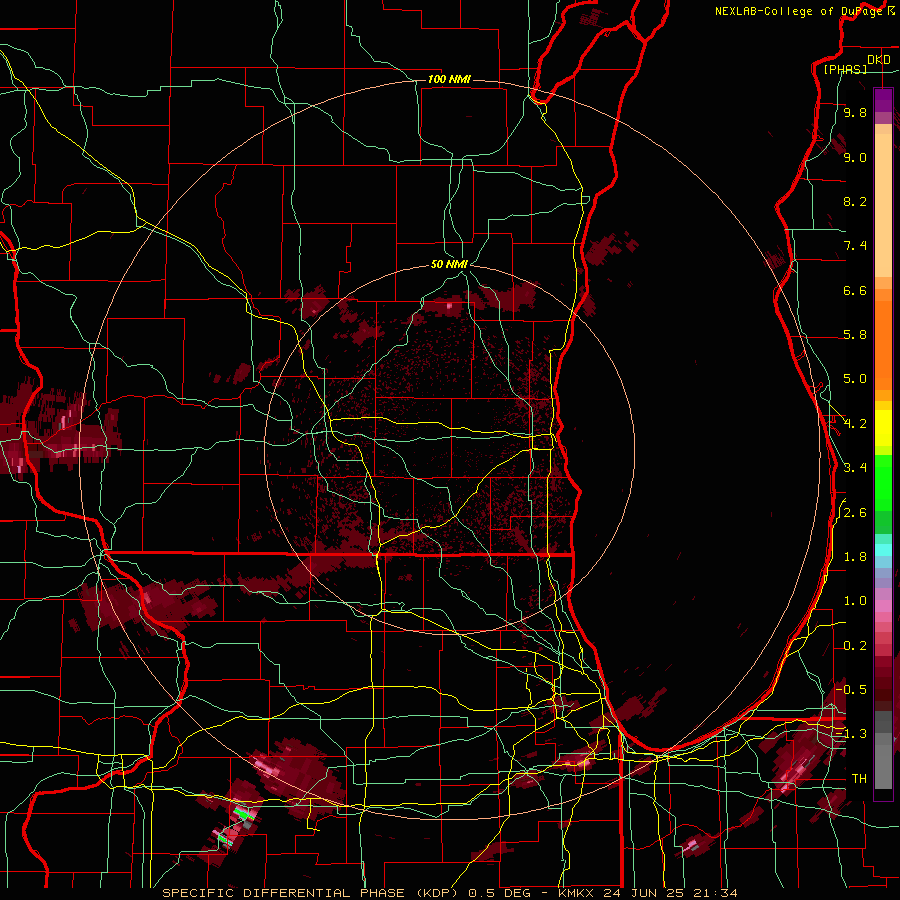Click the 6.6 scale value

tap(855, 290)
